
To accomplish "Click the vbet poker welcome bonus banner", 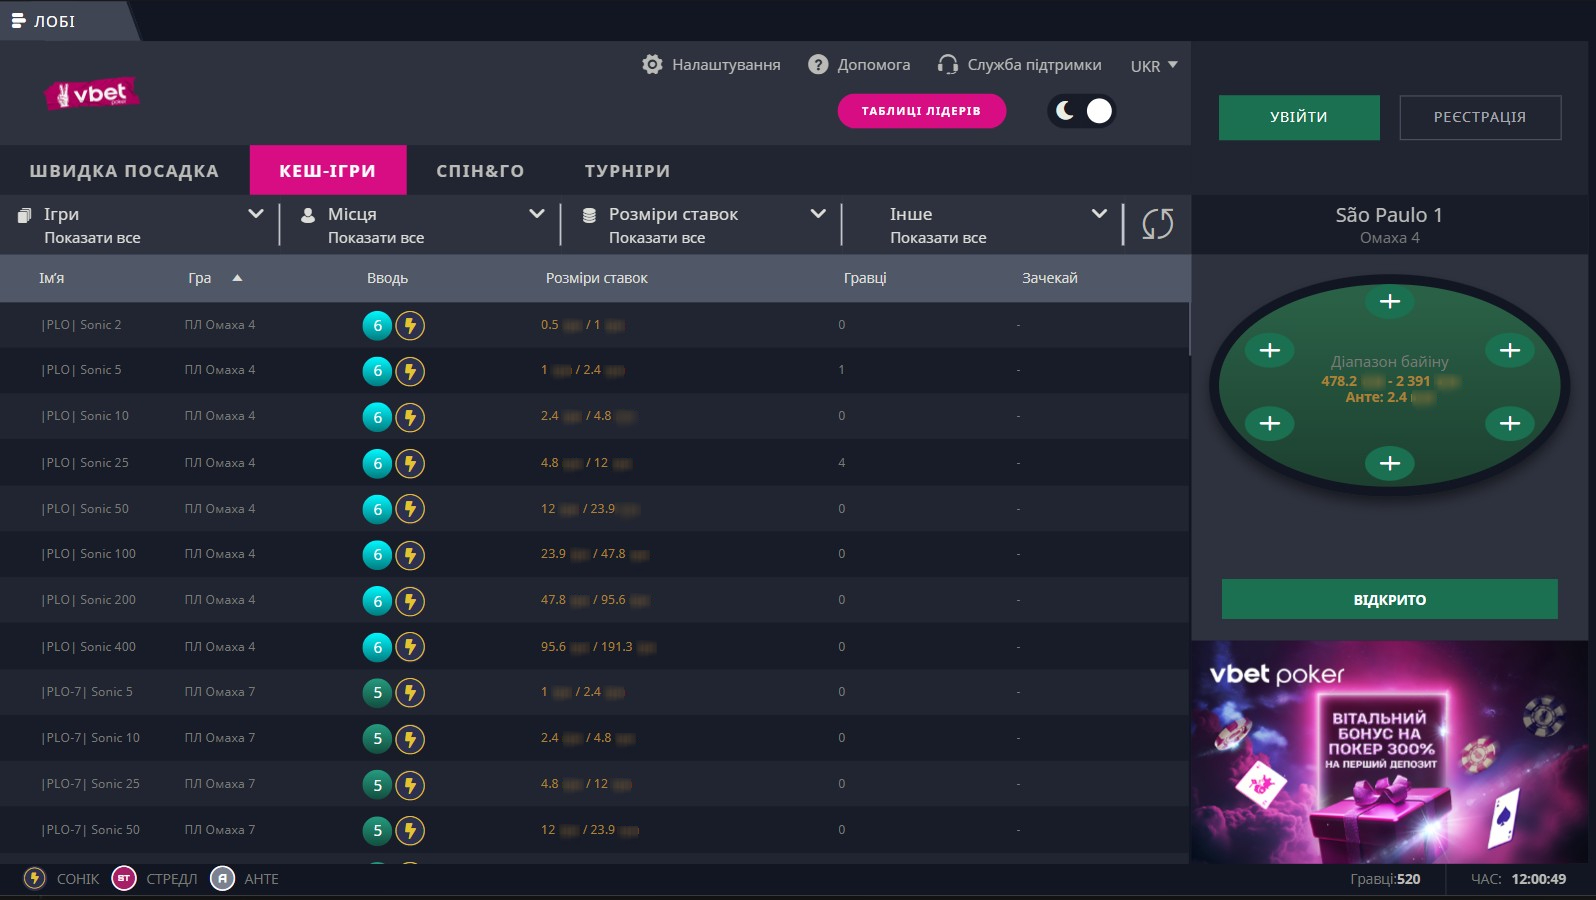I will click(1389, 752).
